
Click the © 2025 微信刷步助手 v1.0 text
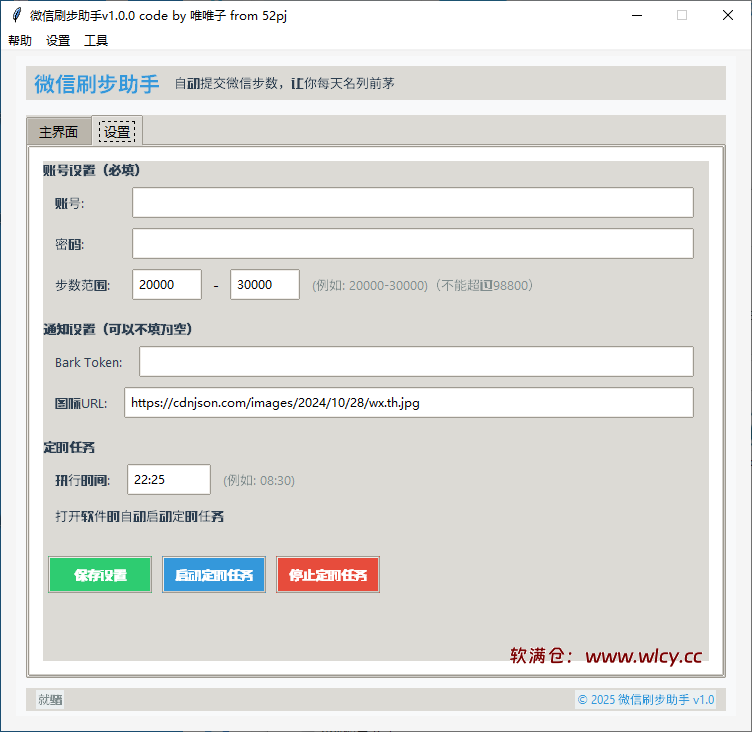(x=646, y=700)
